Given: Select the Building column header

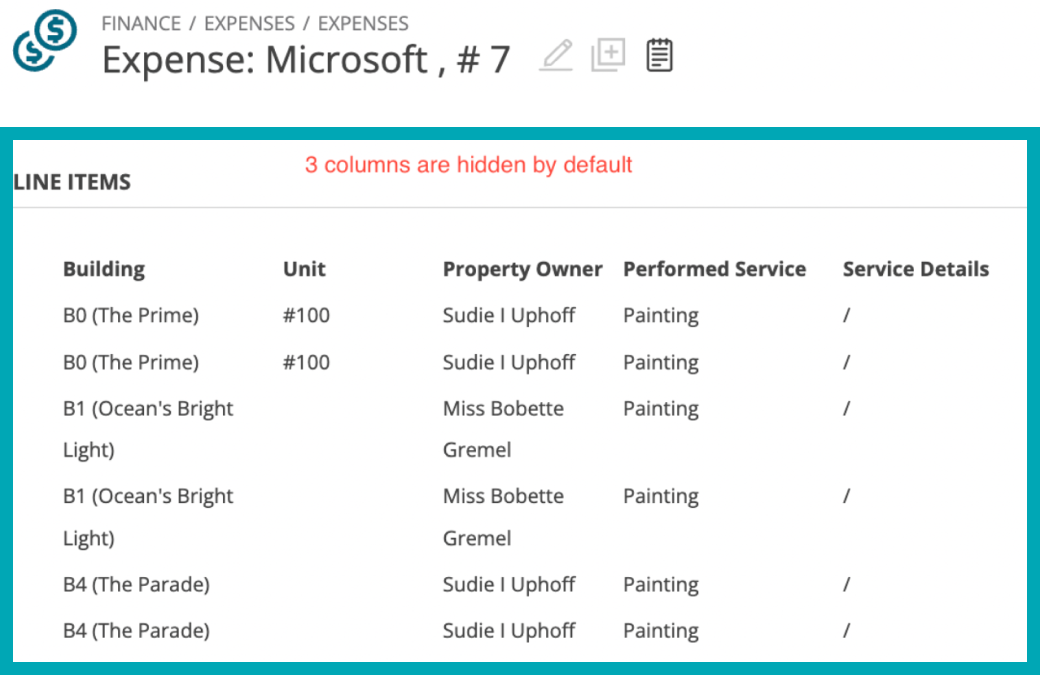Looking at the screenshot, I should click(x=104, y=269).
